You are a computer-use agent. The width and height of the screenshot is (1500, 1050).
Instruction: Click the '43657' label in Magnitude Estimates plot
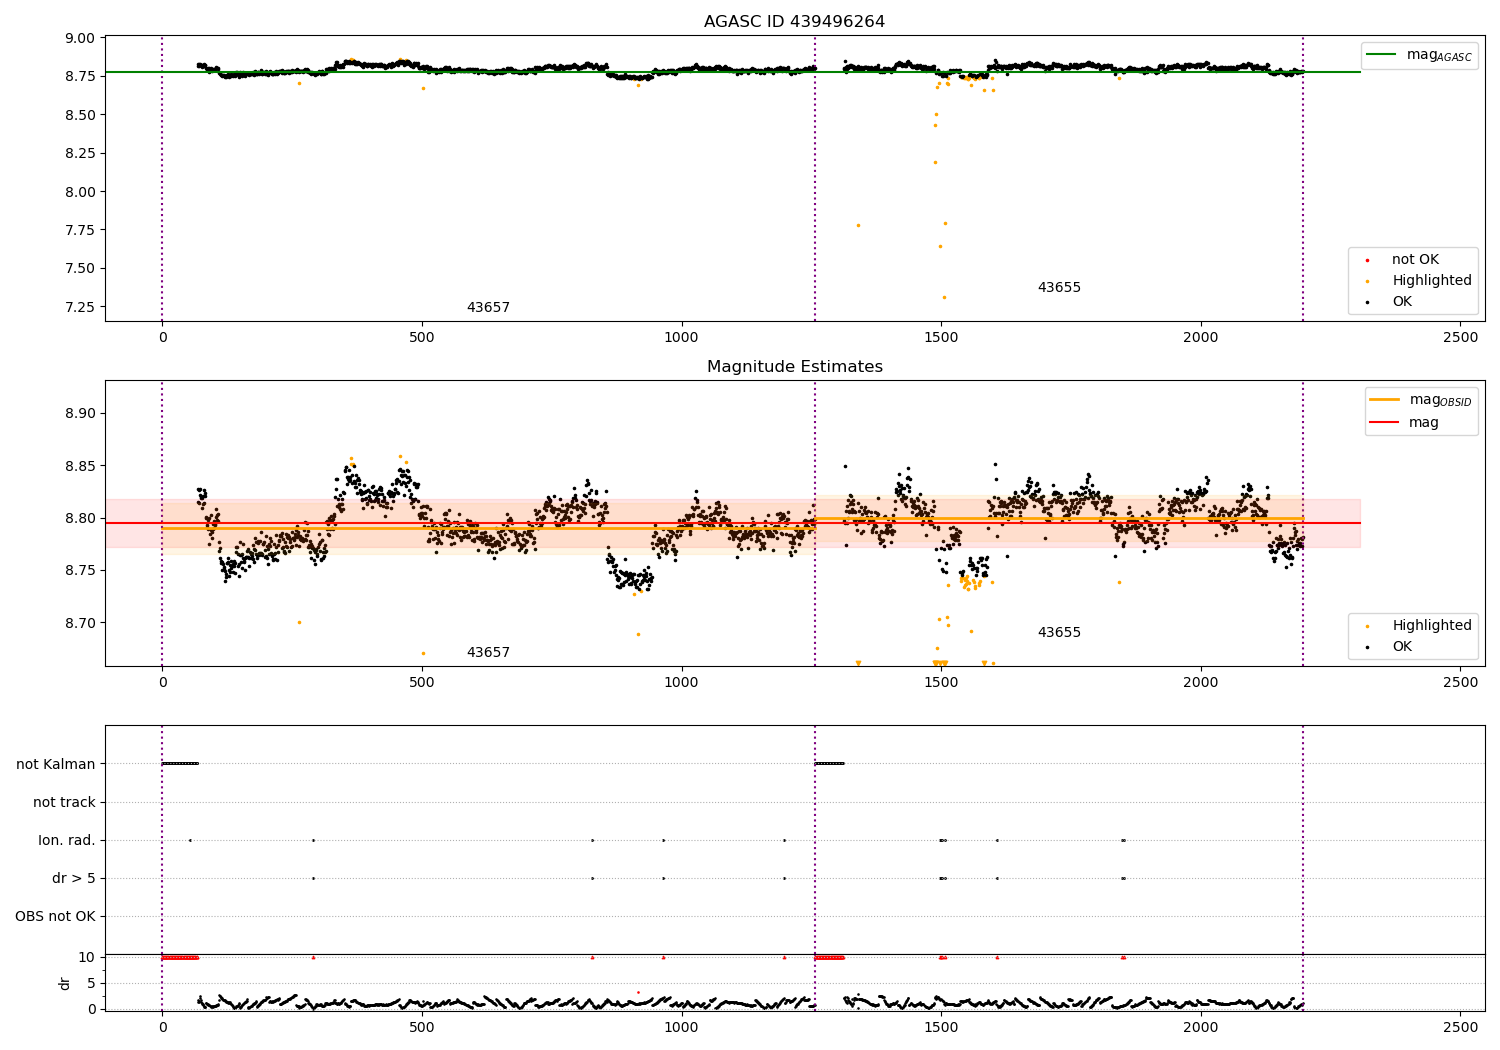point(488,653)
